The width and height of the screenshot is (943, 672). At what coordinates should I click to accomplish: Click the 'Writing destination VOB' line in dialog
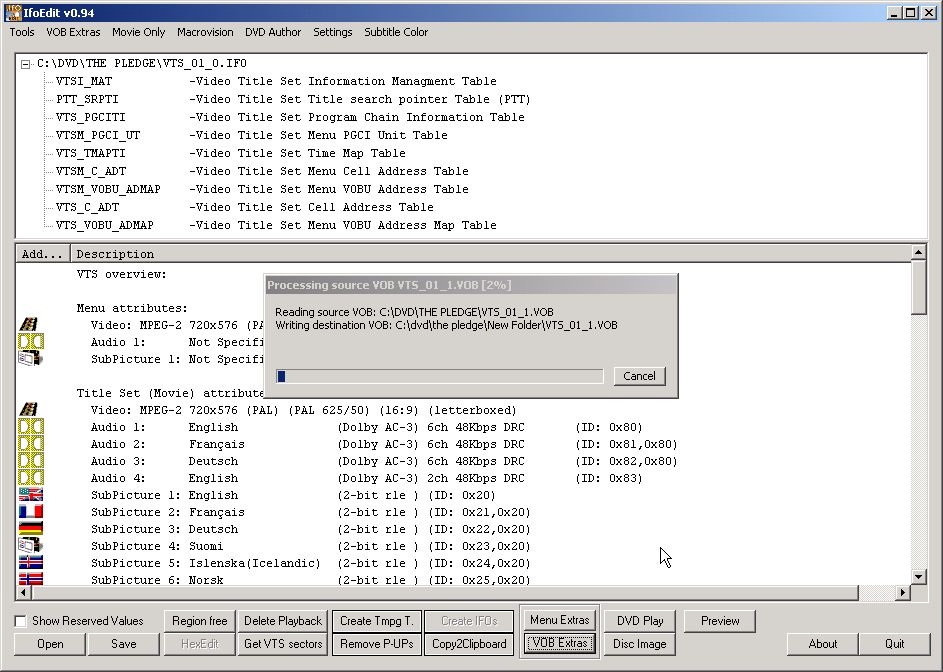(x=446, y=325)
